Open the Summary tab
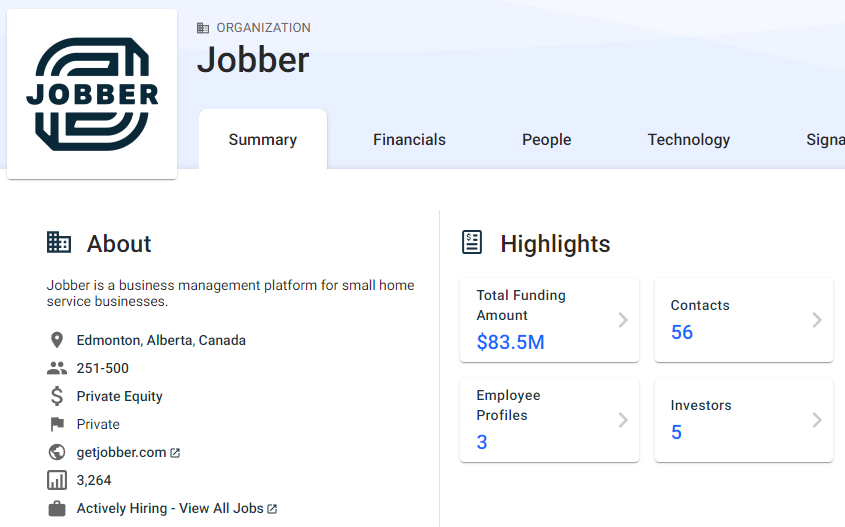Screen dimensions: 845x527 point(262,140)
